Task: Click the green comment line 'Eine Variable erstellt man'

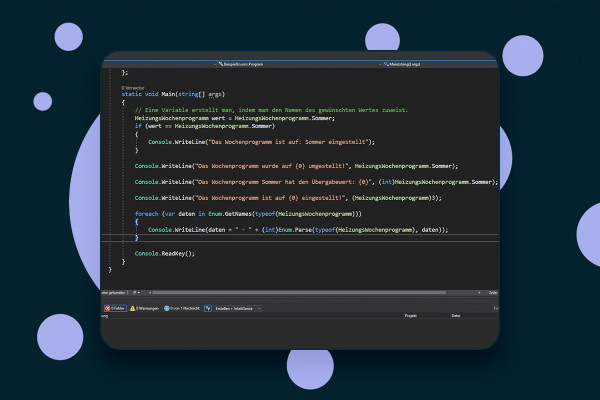Action: pos(271,110)
